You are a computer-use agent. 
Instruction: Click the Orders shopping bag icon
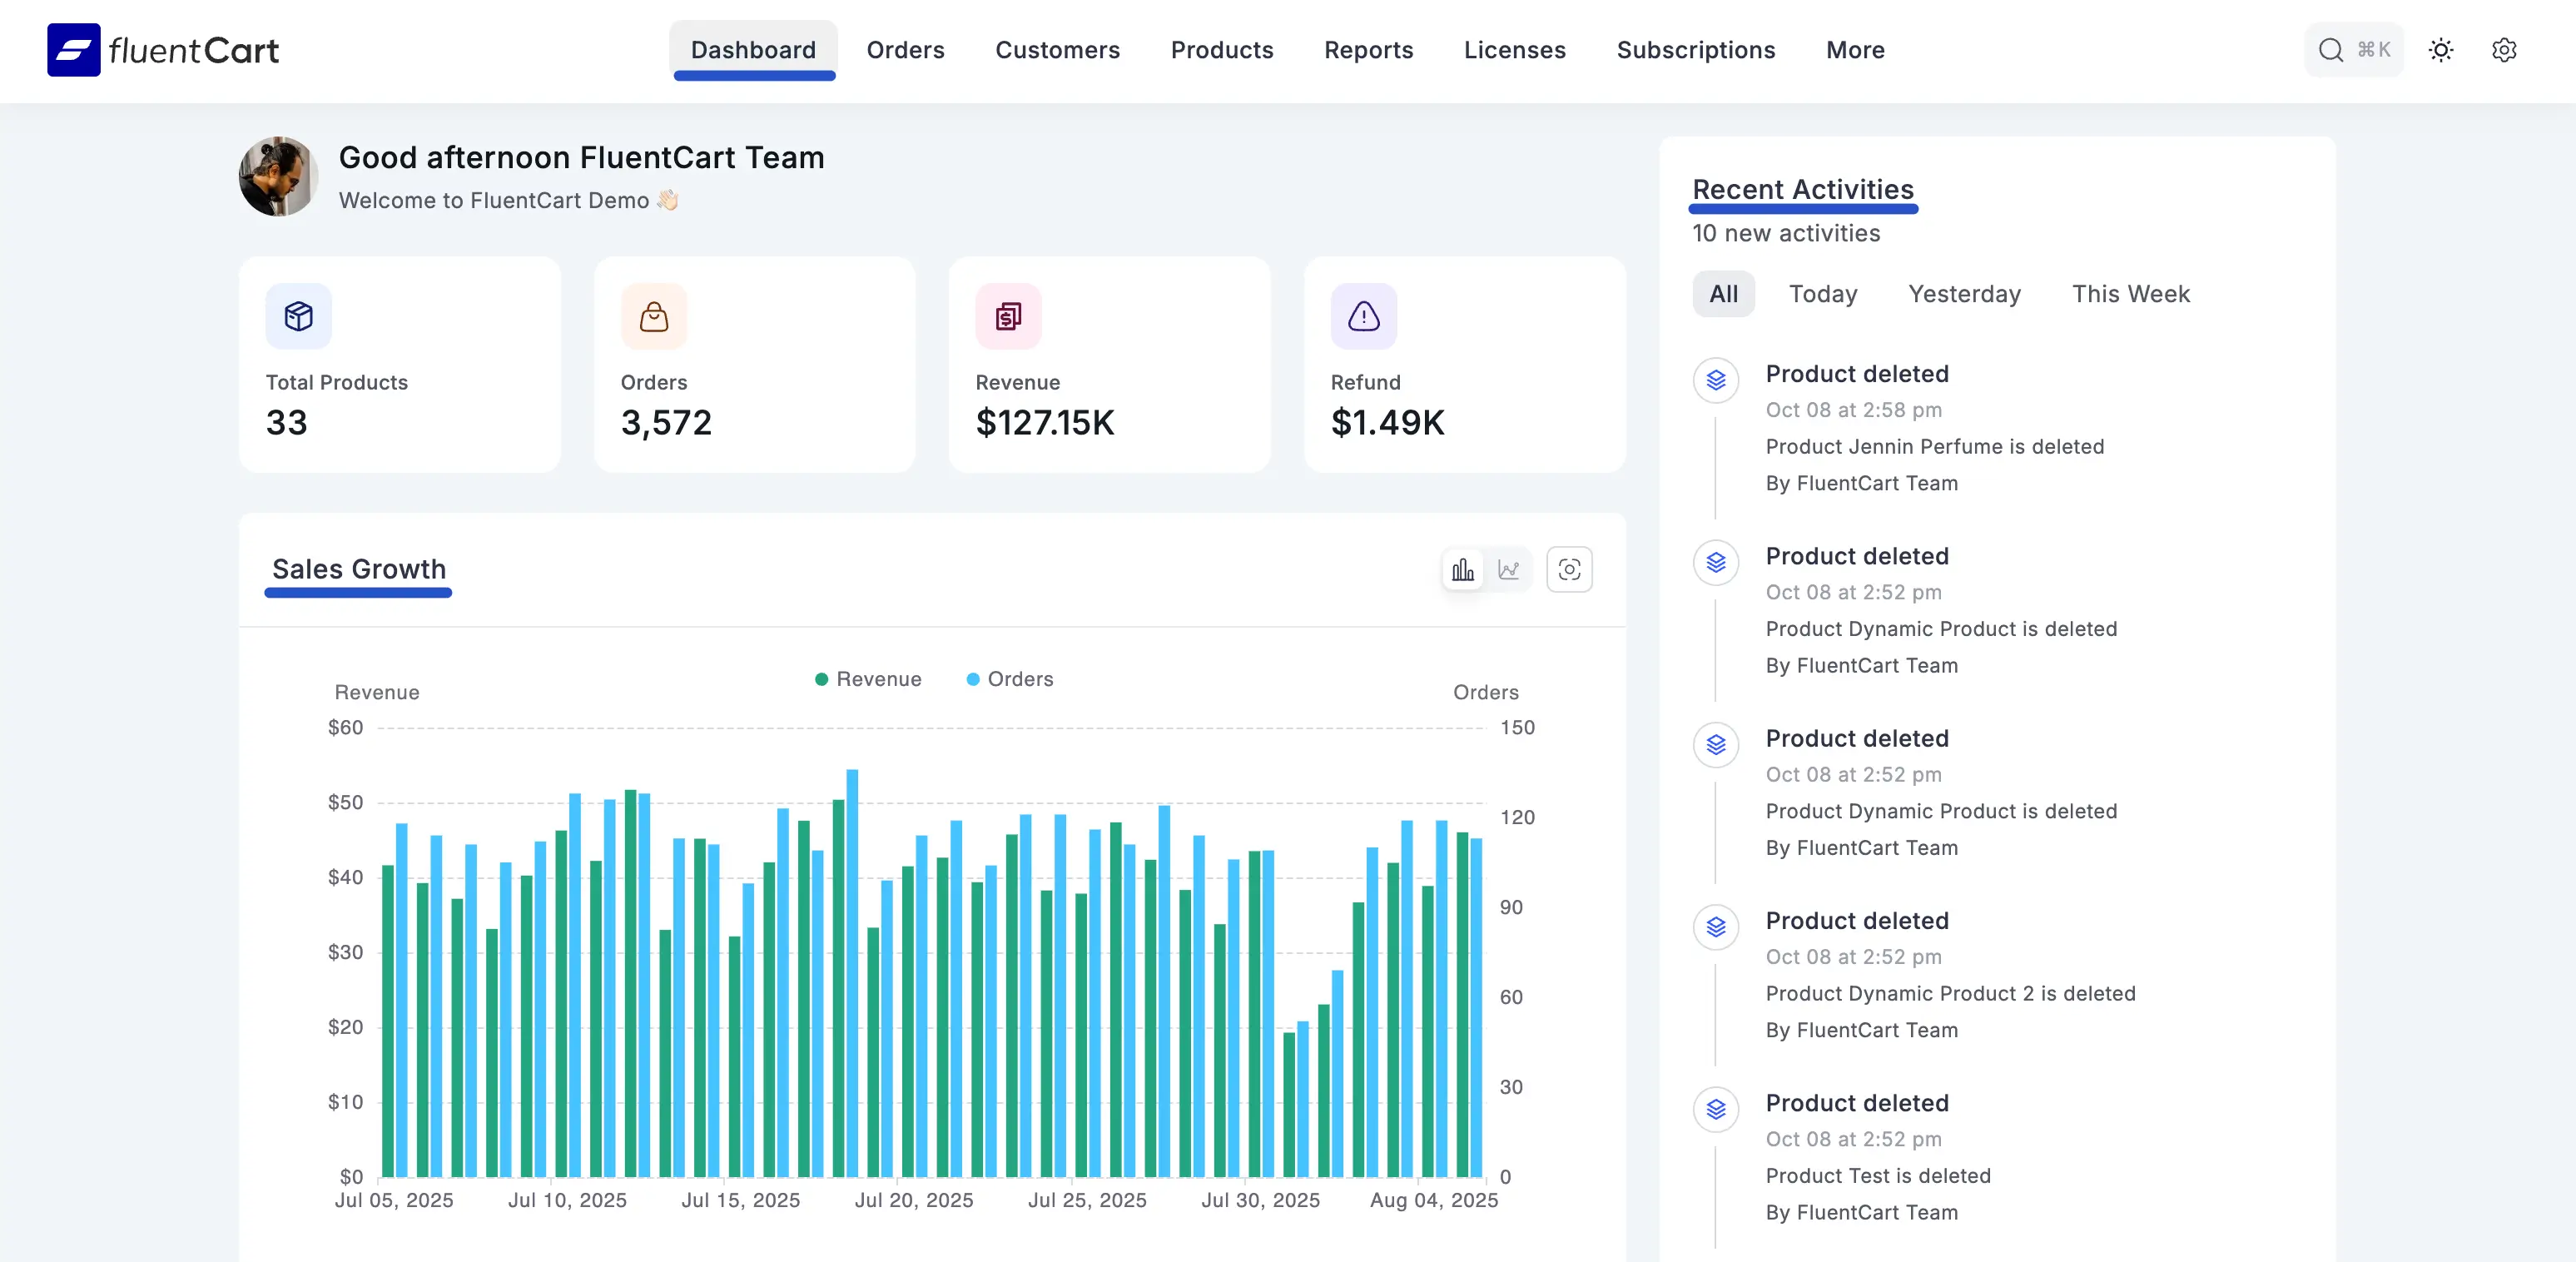tap(653, 317)
